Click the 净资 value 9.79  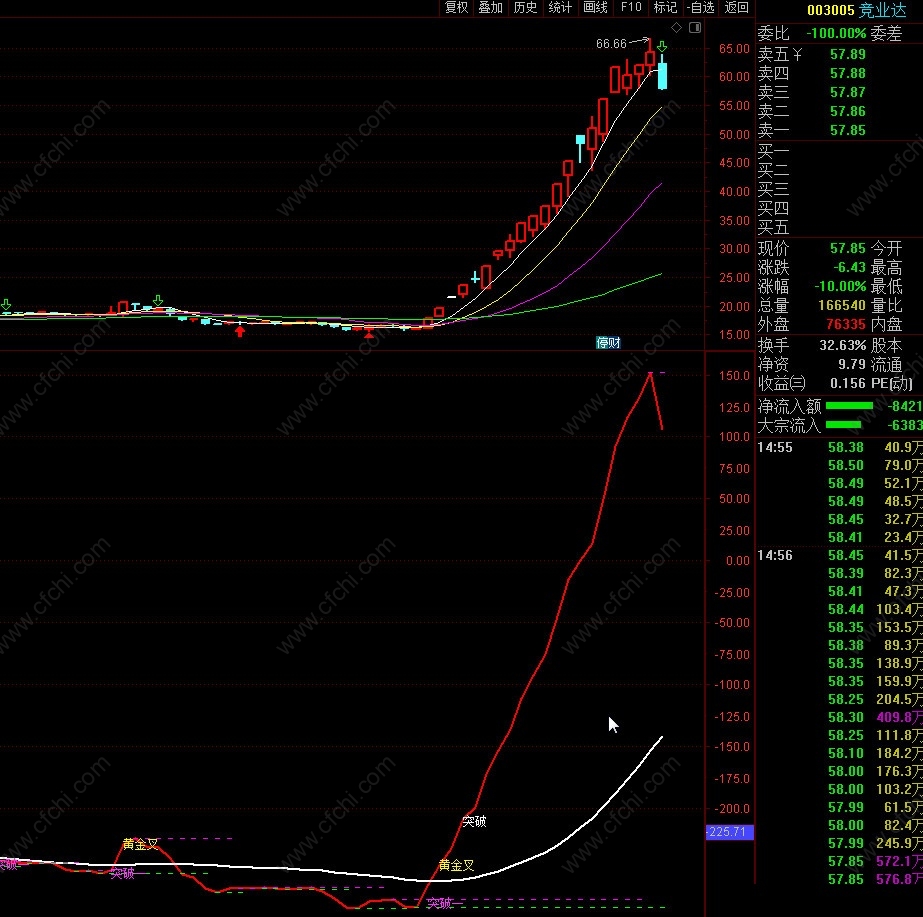pyautogui.click(x=852, y=364)
